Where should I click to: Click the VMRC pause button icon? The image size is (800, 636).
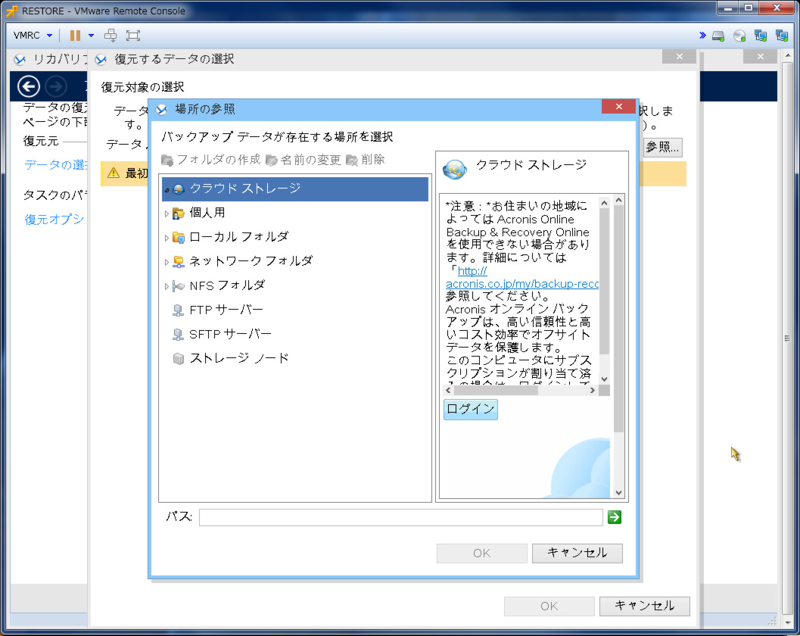click(x=75, y=35)
